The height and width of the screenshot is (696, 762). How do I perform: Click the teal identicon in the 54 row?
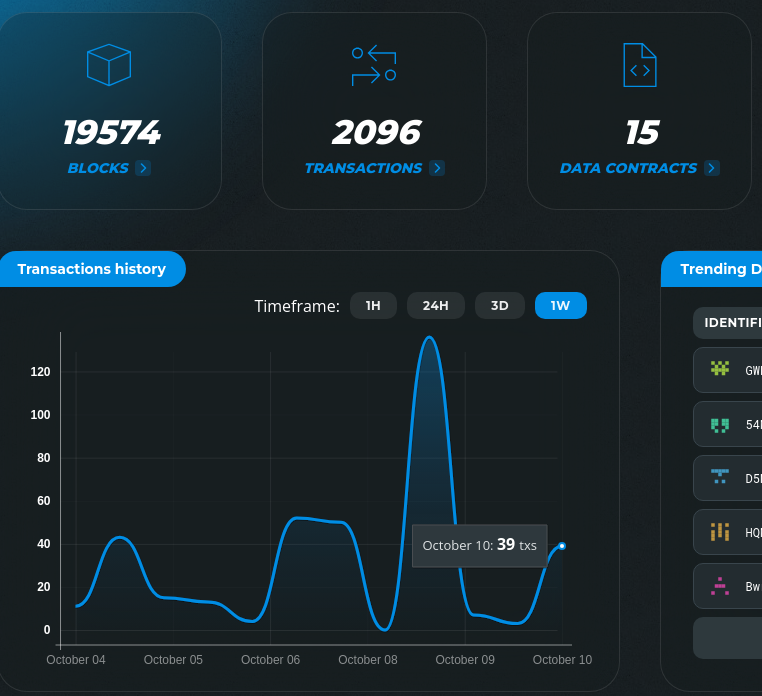pos(720,425)
